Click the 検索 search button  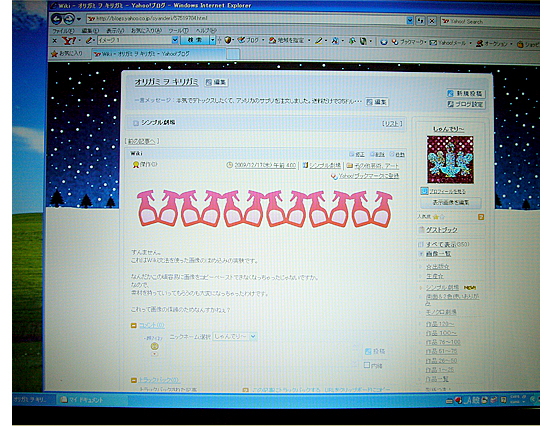coord(195,40)
